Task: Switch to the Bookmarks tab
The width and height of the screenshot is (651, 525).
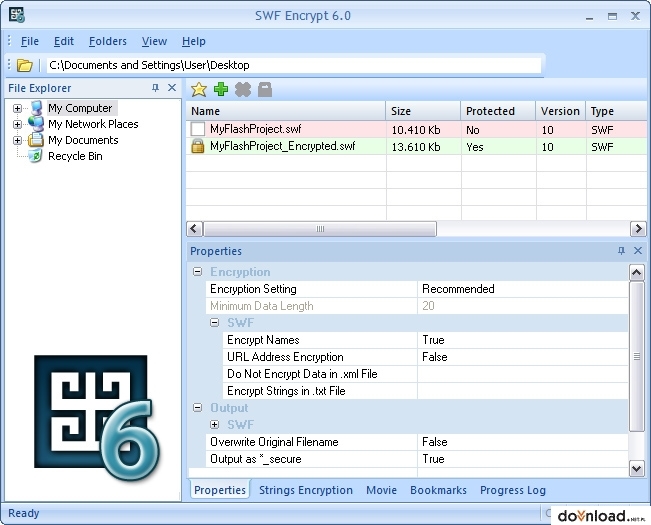Action: (x=438, y=490)
